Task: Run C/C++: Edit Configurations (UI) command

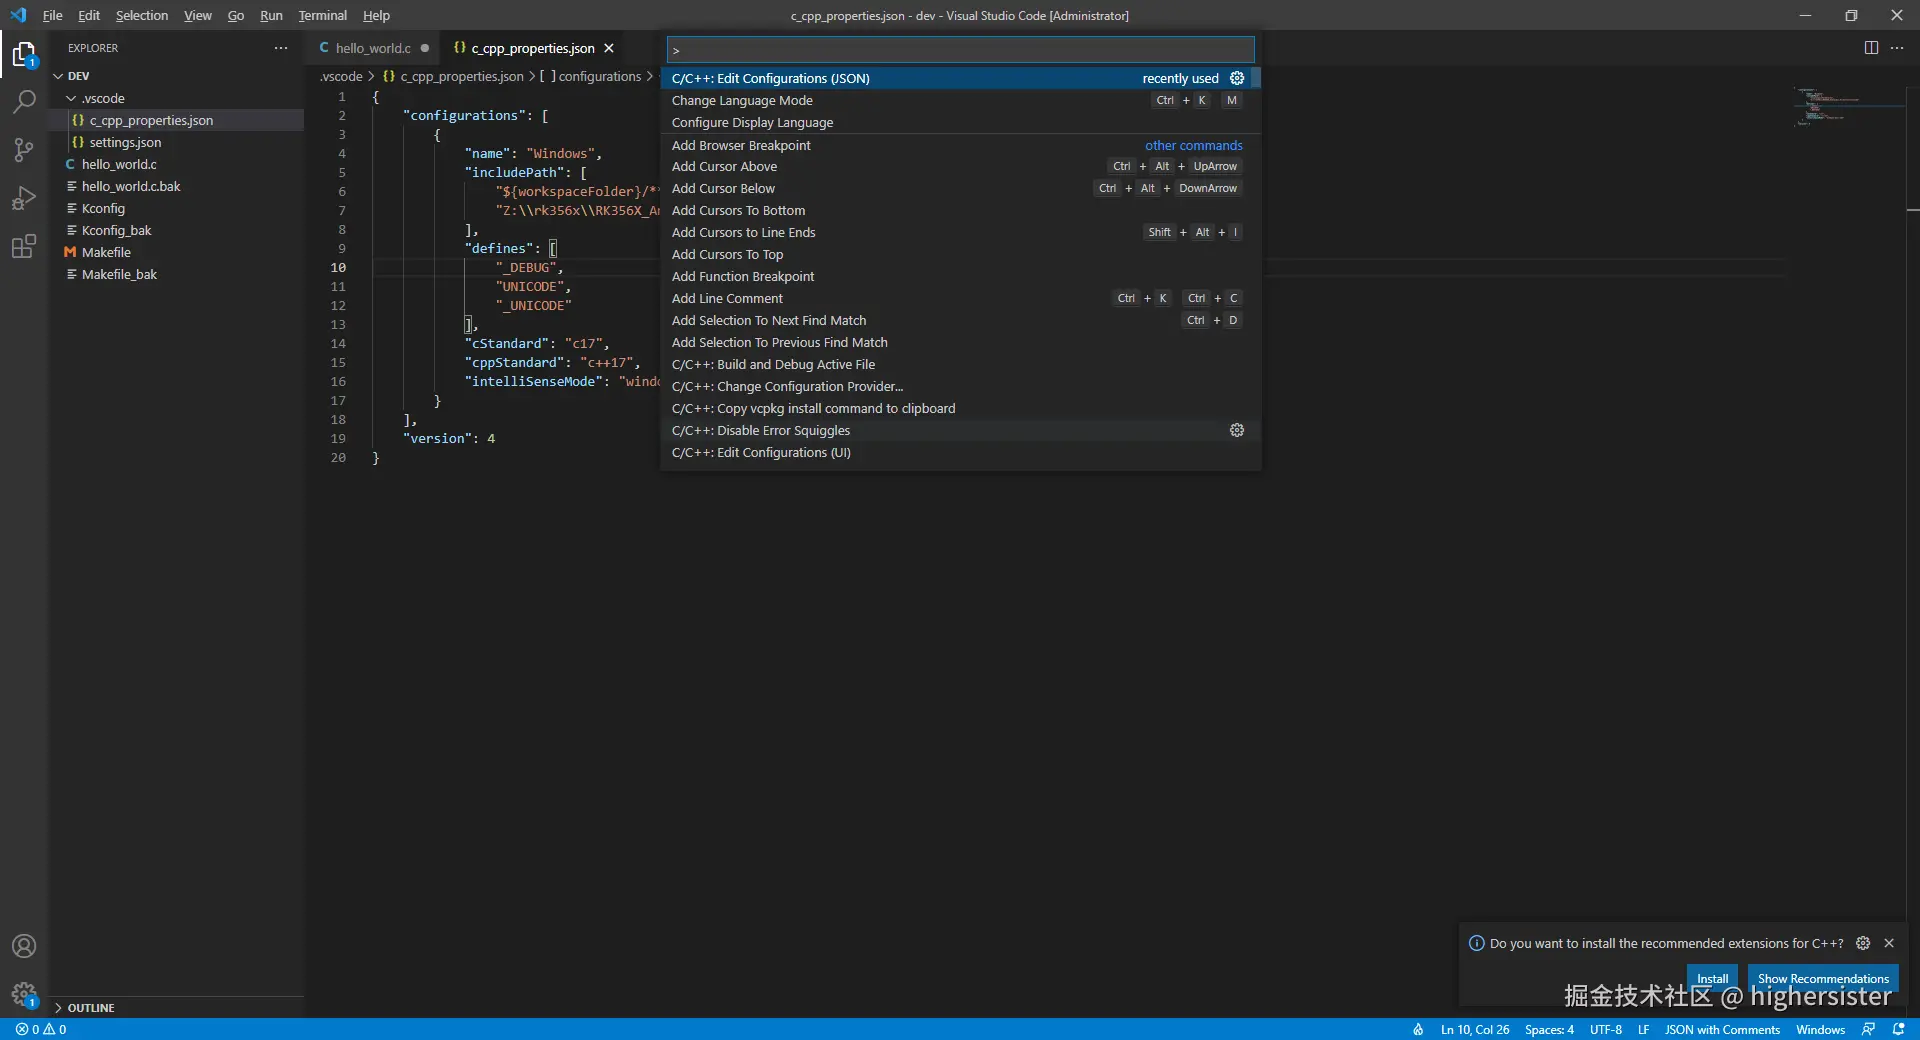Action: [x=960, y=452]
